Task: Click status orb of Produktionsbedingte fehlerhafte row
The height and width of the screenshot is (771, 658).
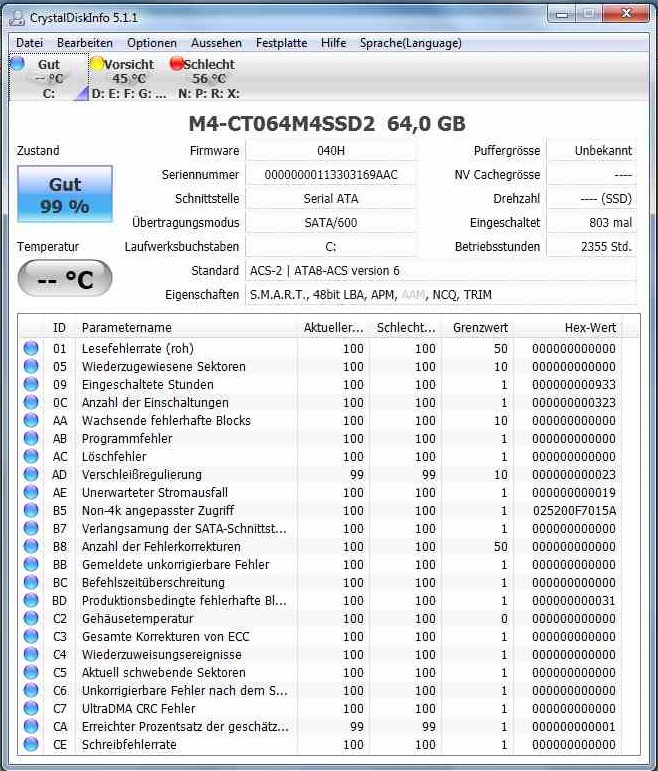Action: [x=31, y=600]
